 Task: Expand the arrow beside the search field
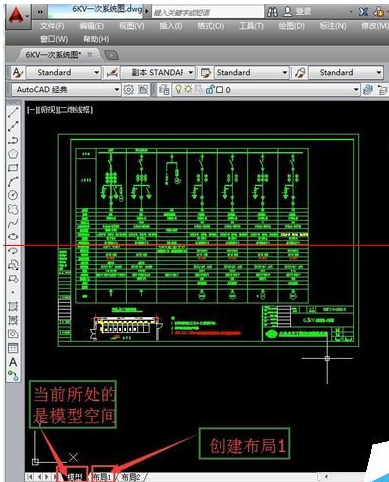tap(147, 11)
